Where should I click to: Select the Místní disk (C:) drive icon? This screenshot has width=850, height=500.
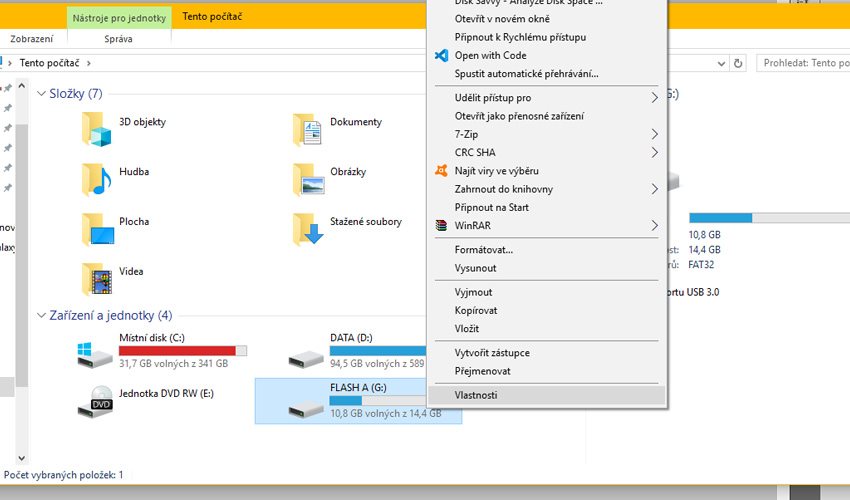point(97,352)
